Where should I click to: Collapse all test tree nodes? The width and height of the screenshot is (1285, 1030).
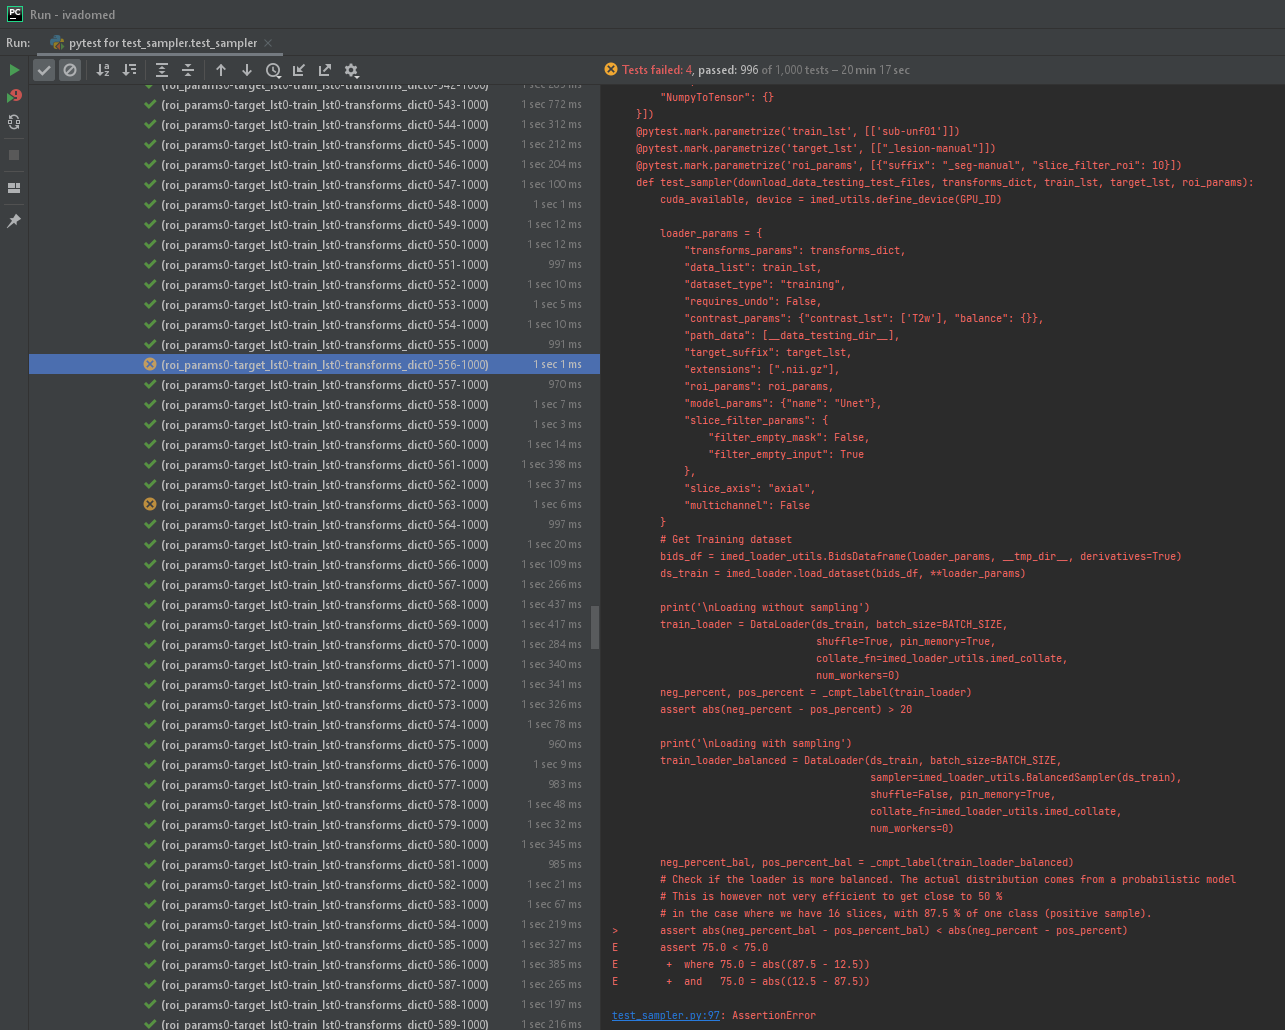pos(188,70)
